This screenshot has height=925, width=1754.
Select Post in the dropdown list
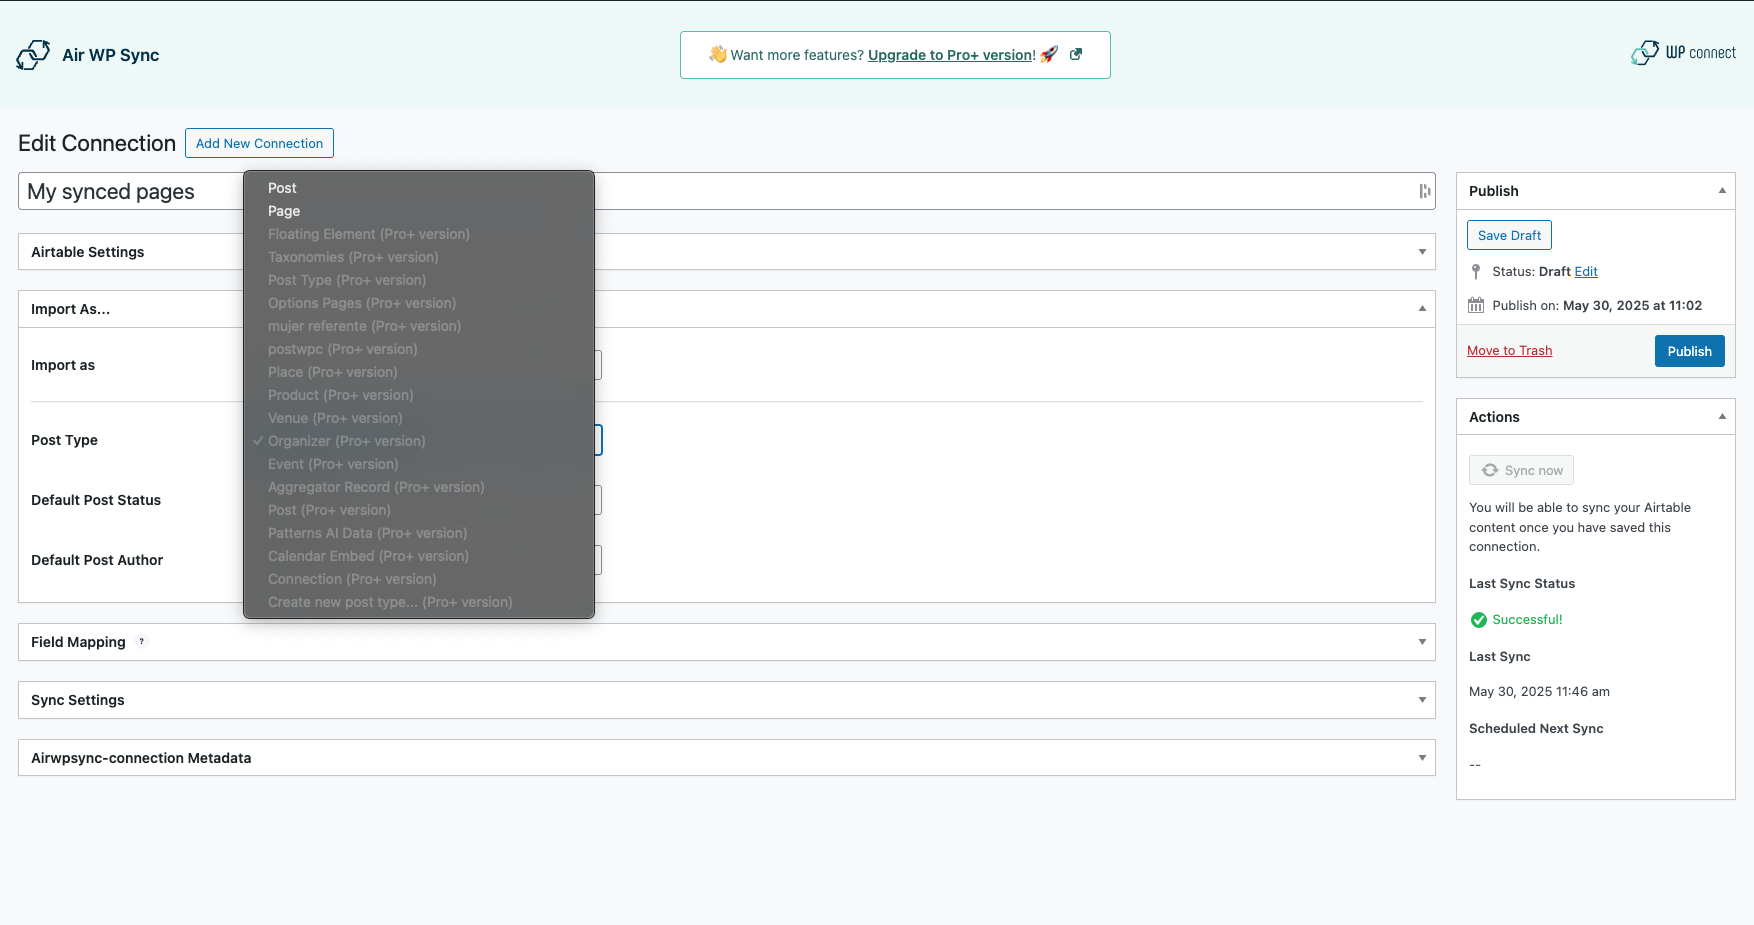click(x=419, y=188)
